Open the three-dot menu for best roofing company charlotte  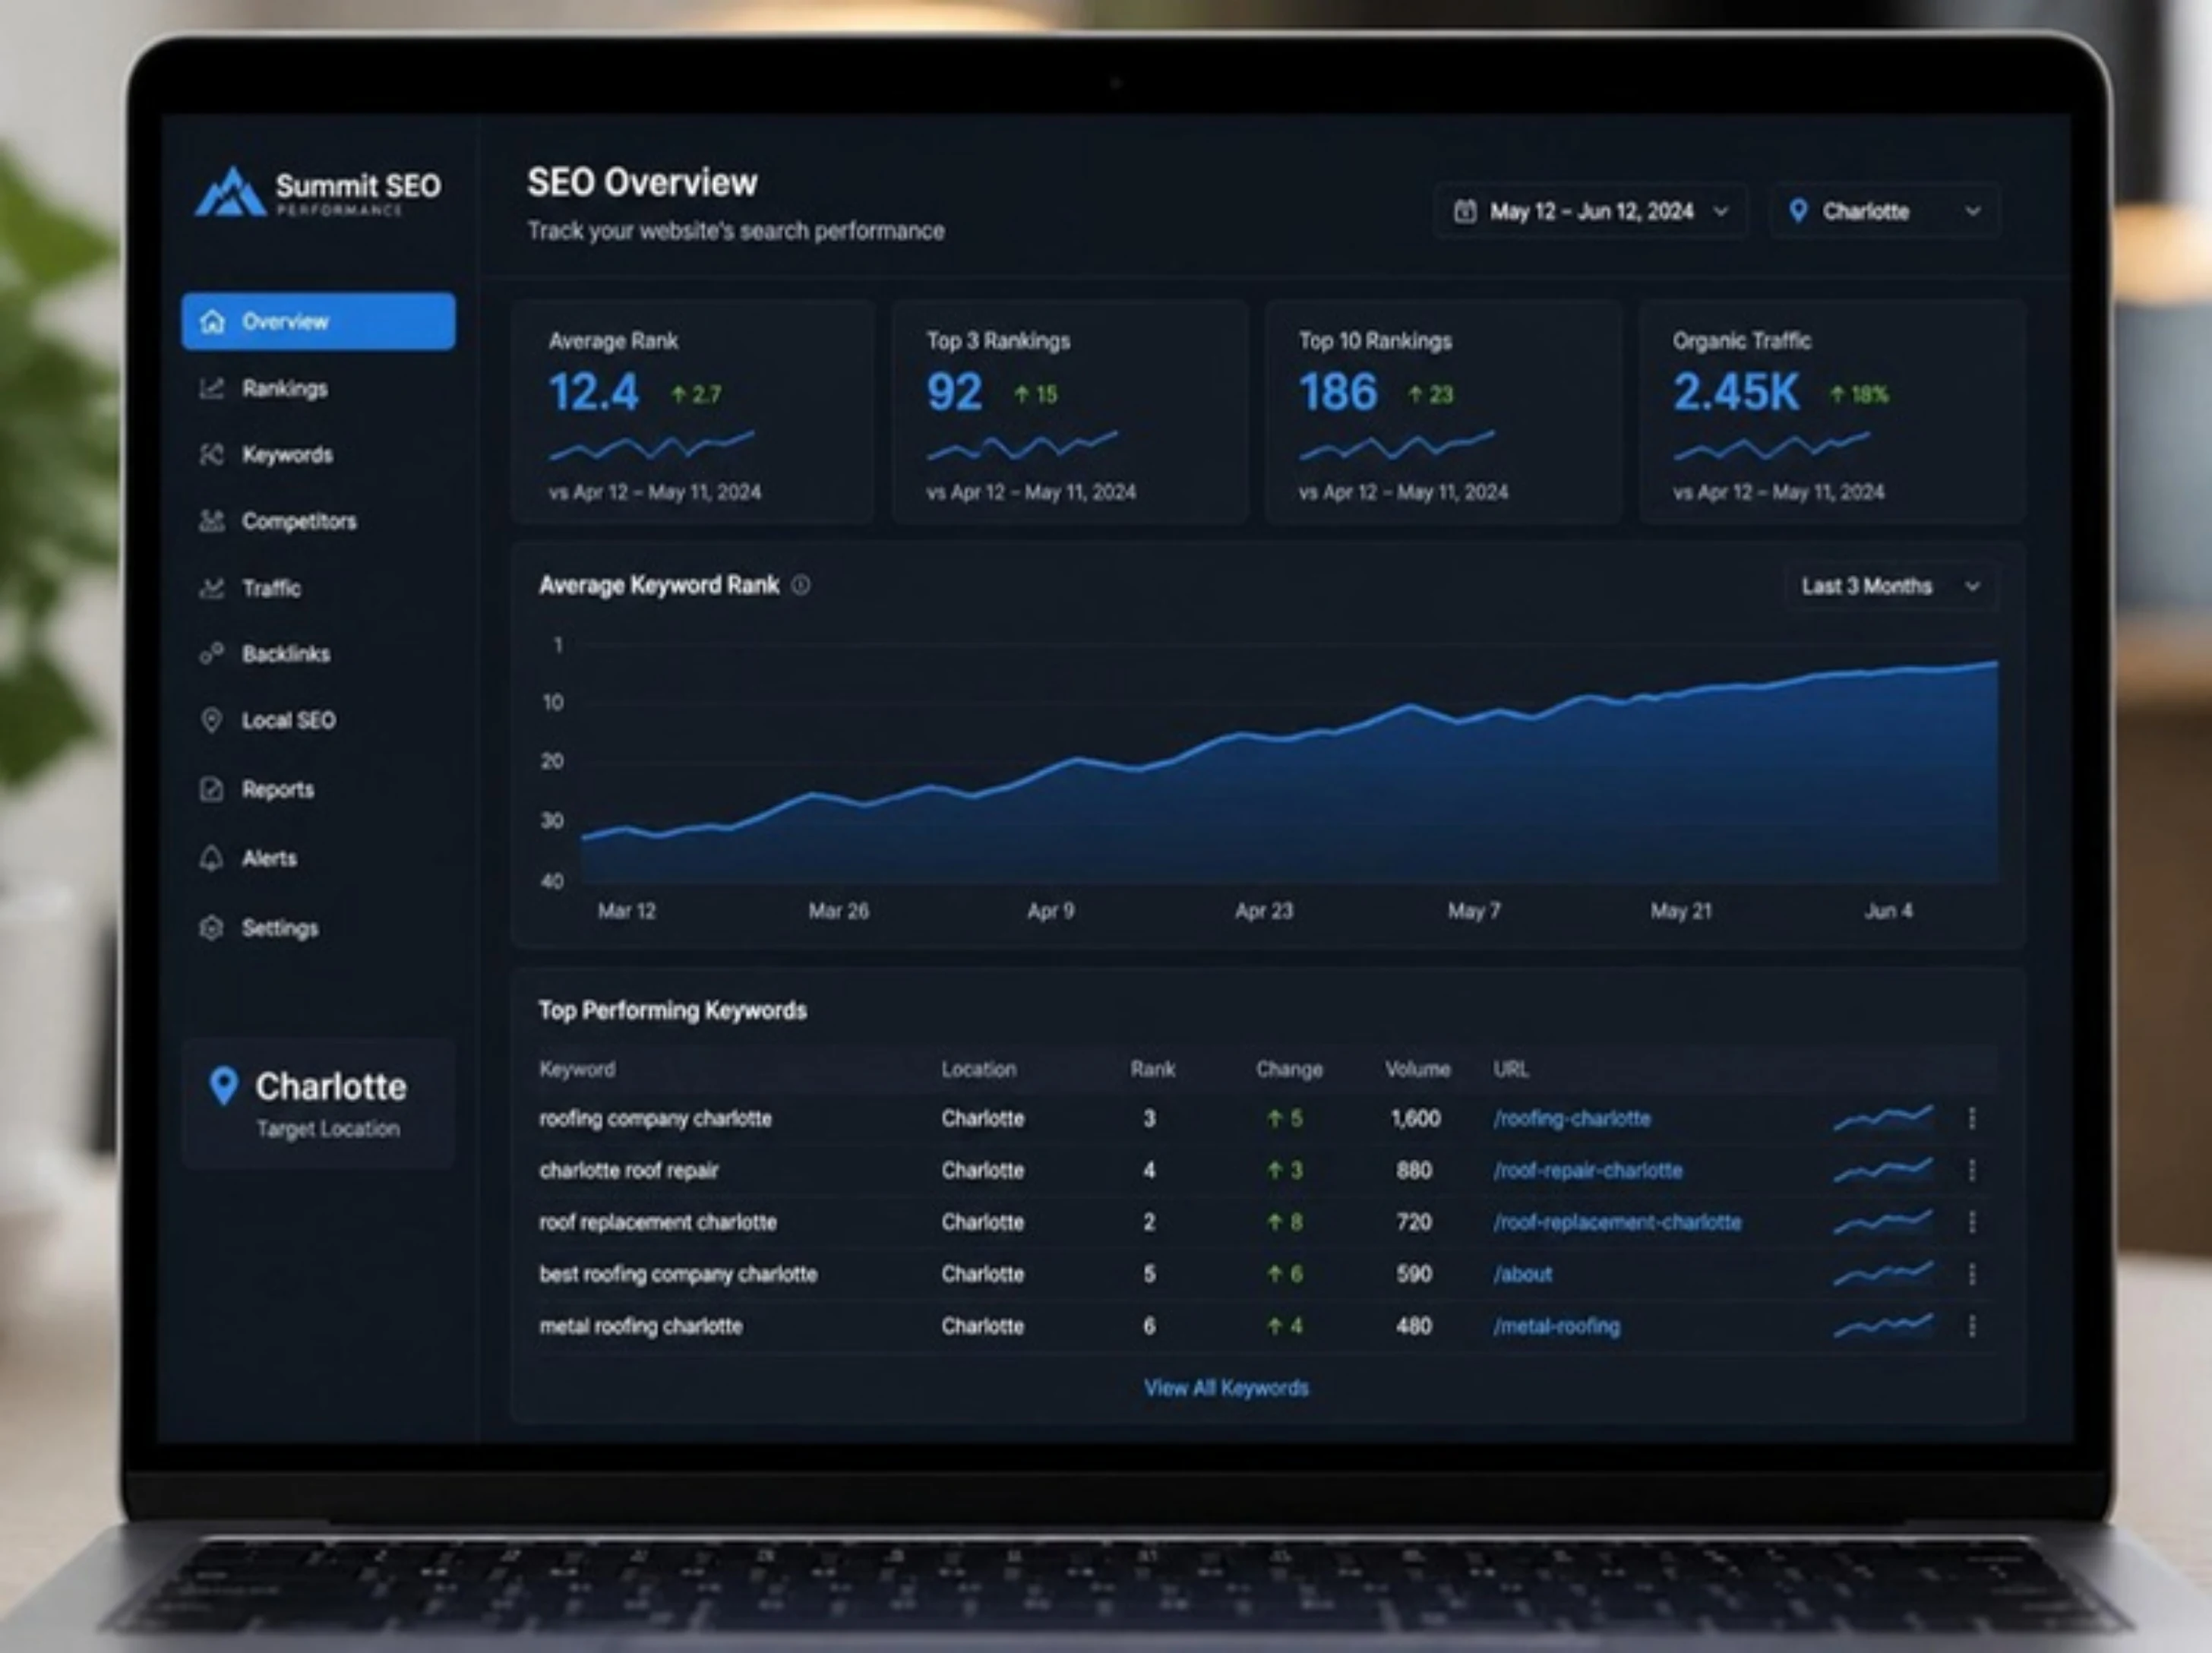pyautogui.click(x=1972, y=1274)
